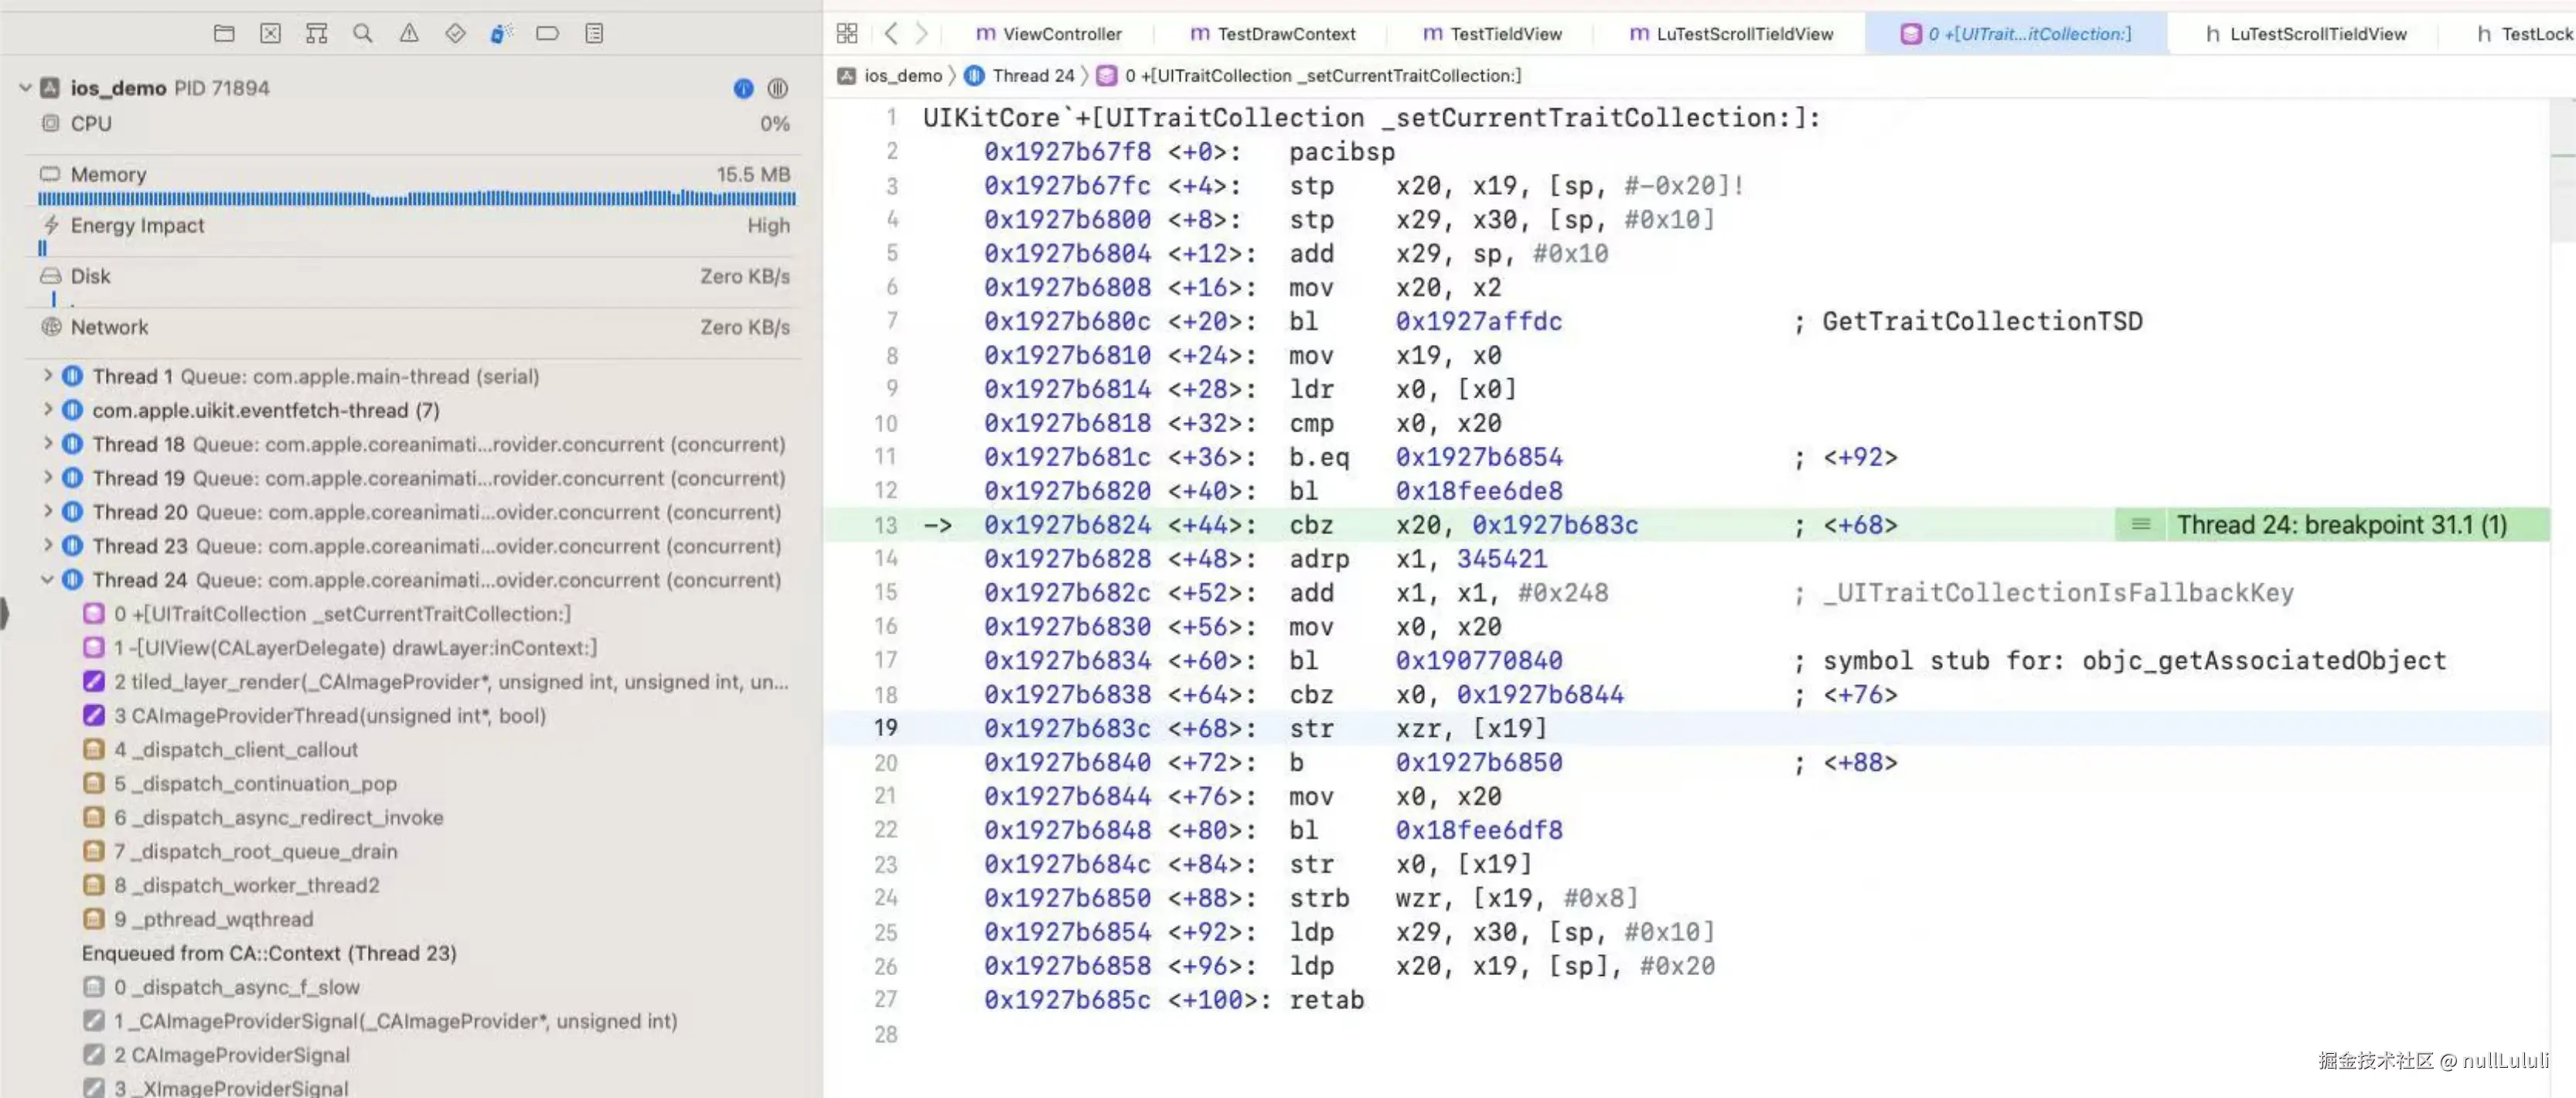Switch to the LuTestScrollTieldView.m tab

[1731, 33]
